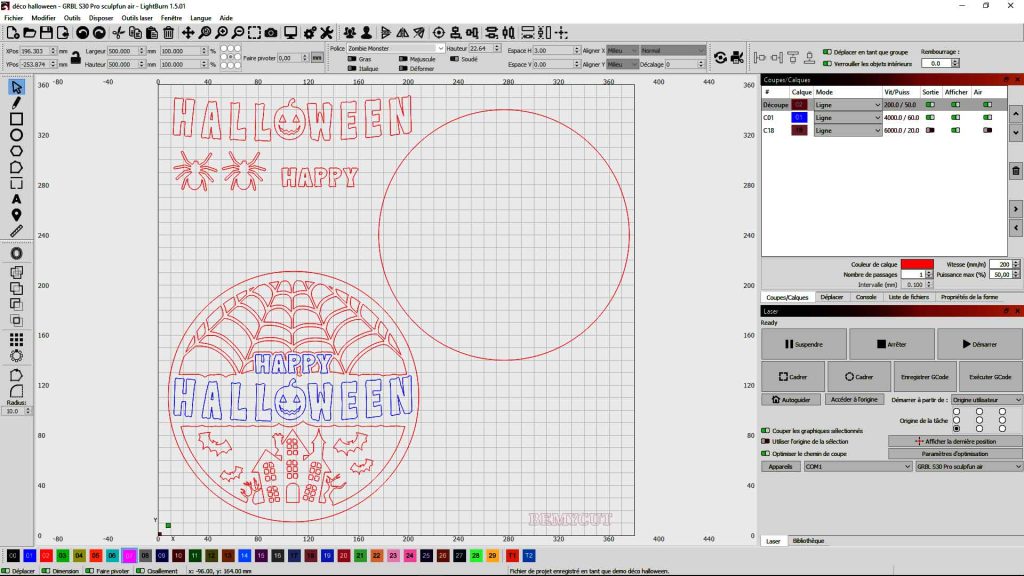Open the camera capture tool in toolbar

click(x=271, y=33)
